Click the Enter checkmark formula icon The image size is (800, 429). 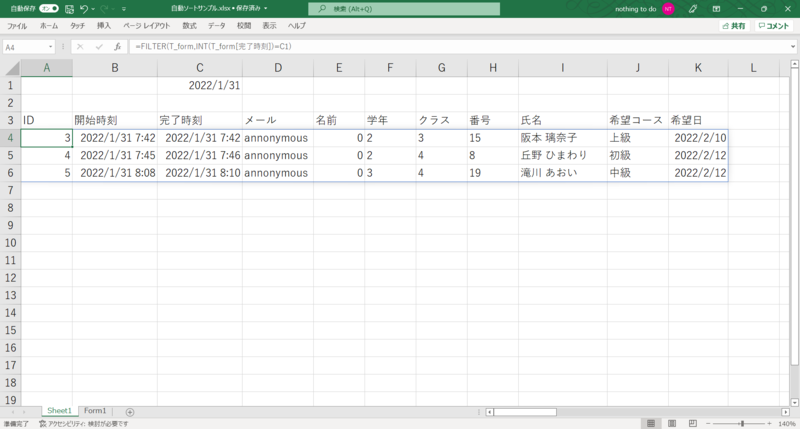point(99,47)
